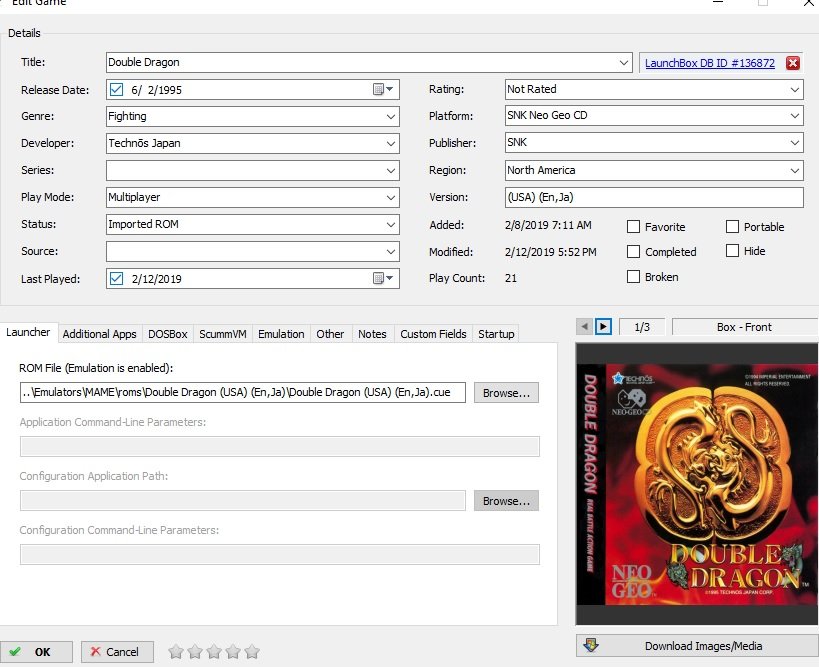Expand the Source dropdown
The width and height of the screenshot is (819, 667).
coord(391,252)
